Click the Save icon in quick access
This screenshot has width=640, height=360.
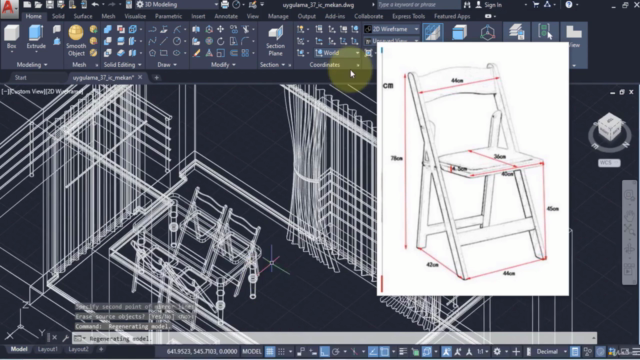pyautogui.click(x=49, y=4)
